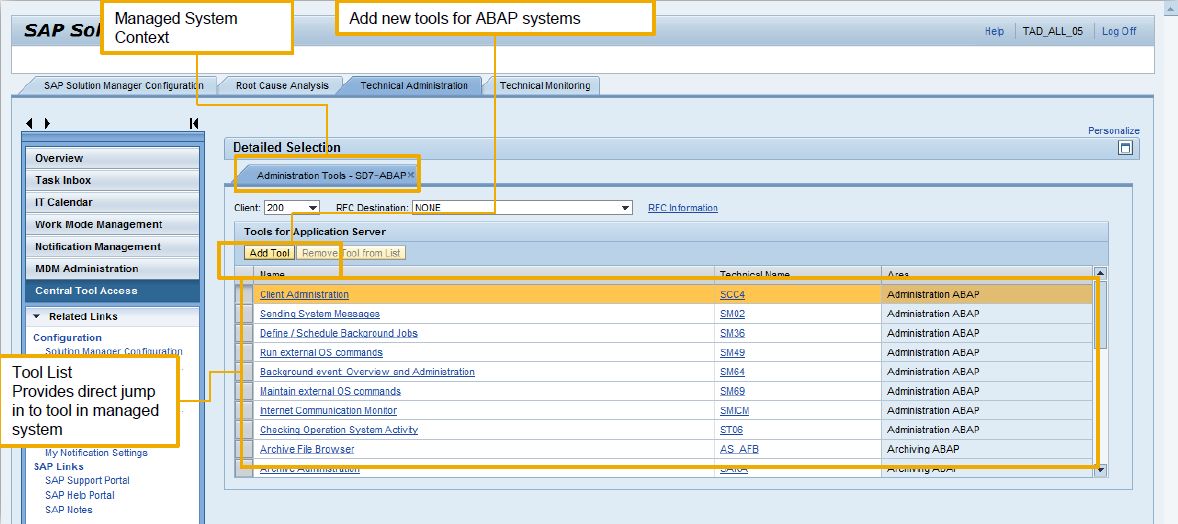Open the Client Administration tool link
This screenshot has width=1178, height=524.
coord(304,295)
